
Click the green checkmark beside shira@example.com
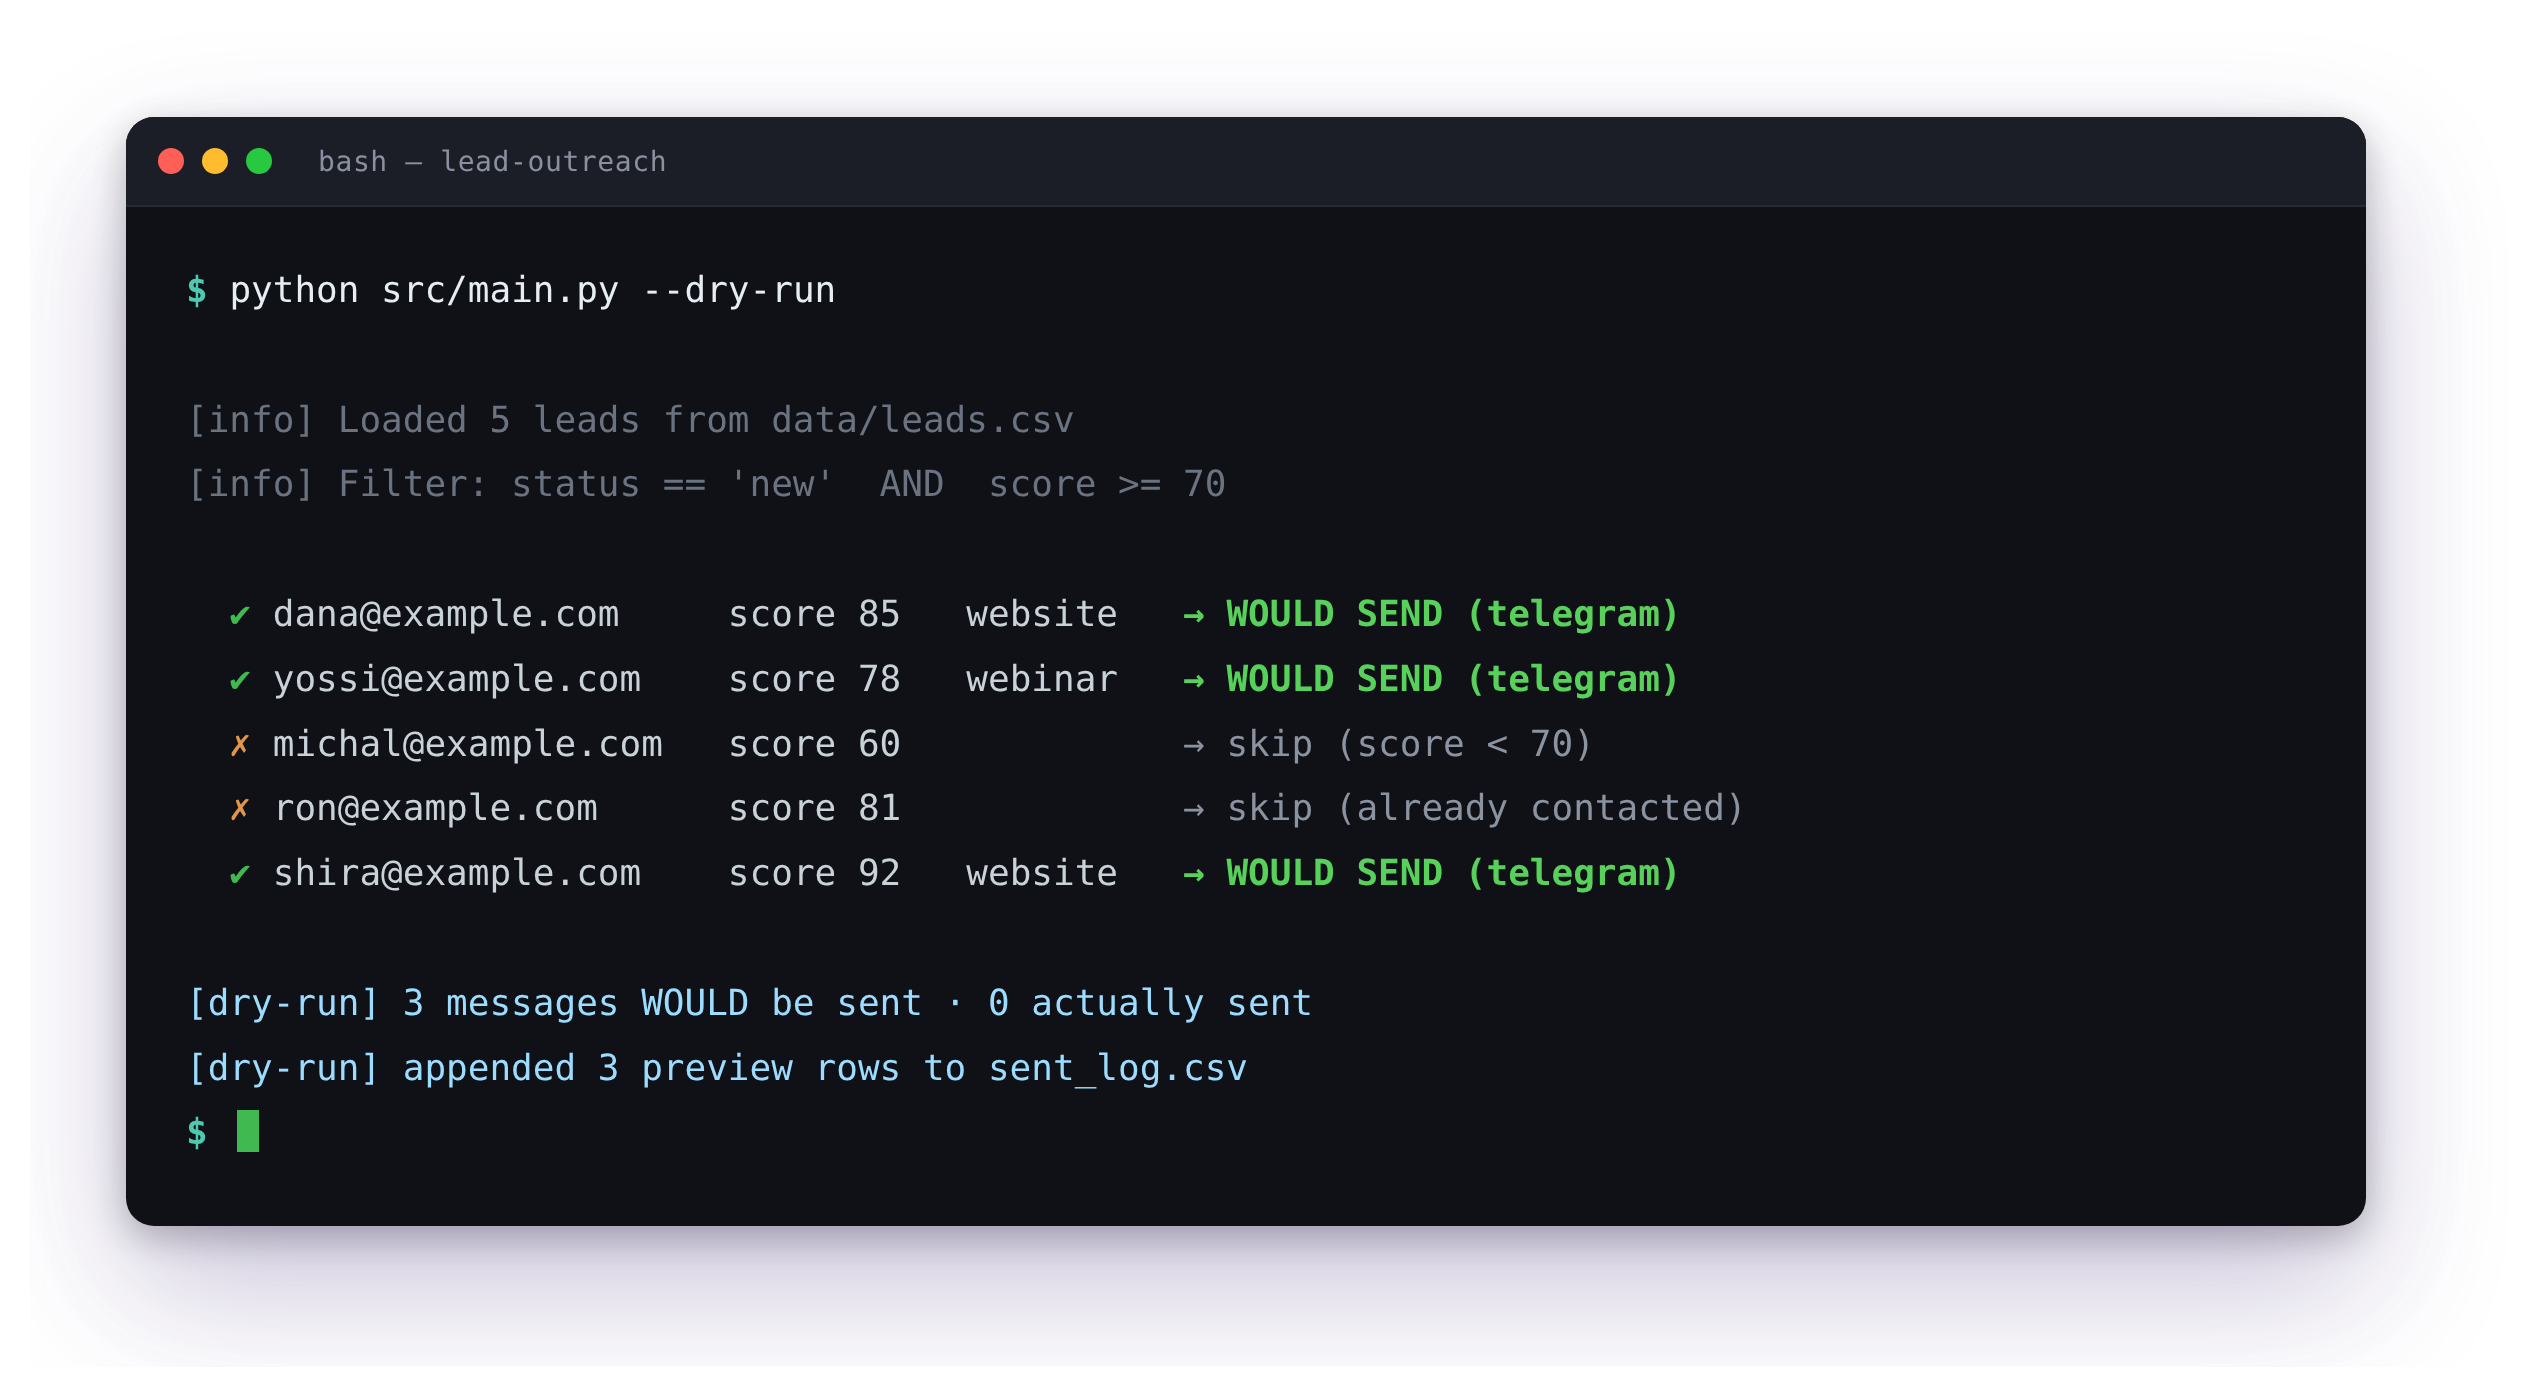tap(240, 874)
